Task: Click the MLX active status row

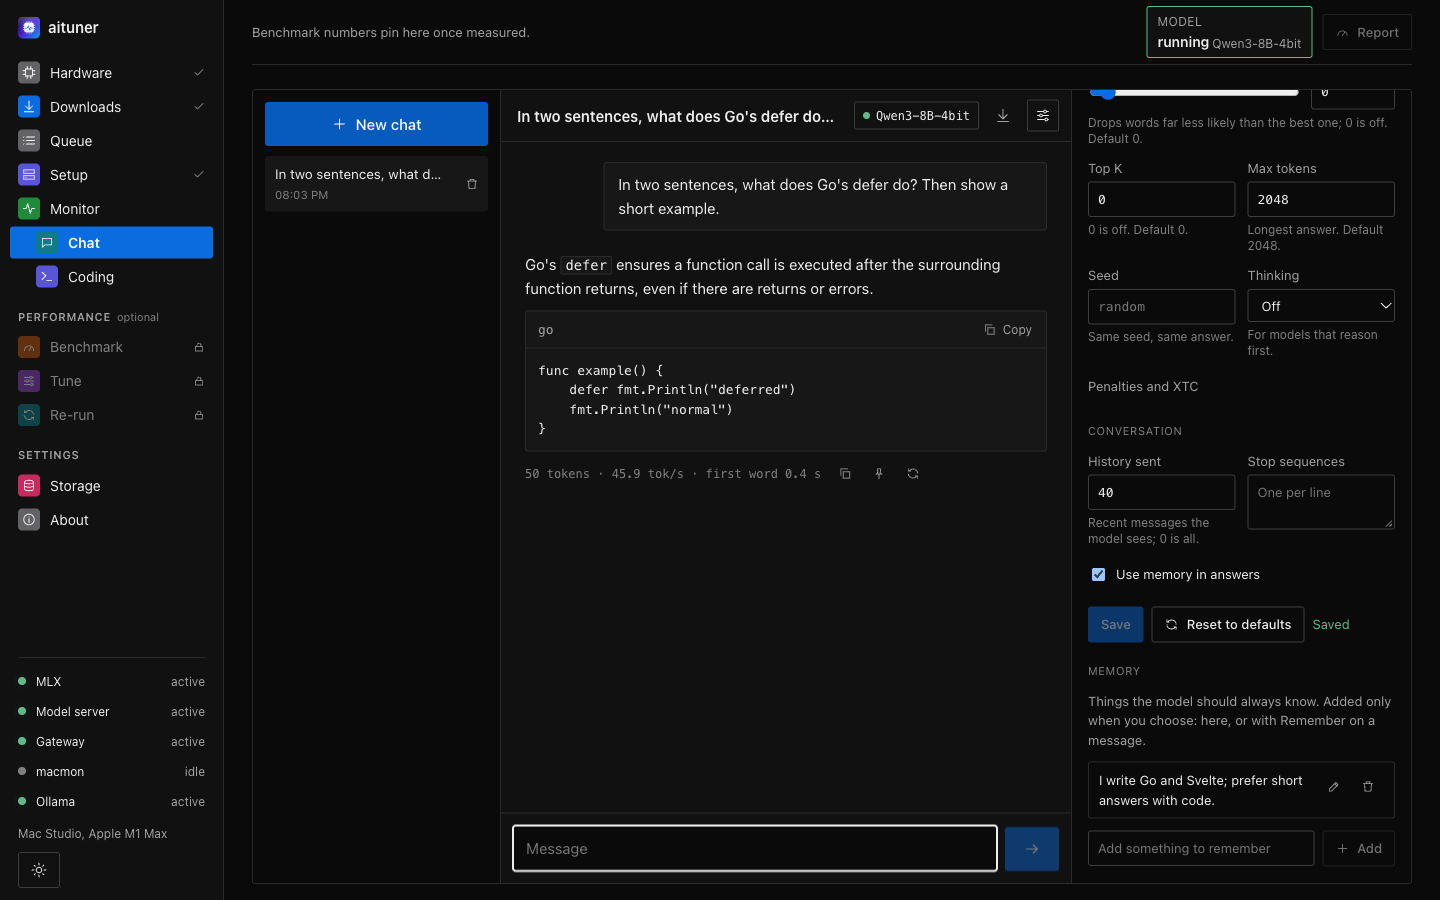Action: coord(111,682)
